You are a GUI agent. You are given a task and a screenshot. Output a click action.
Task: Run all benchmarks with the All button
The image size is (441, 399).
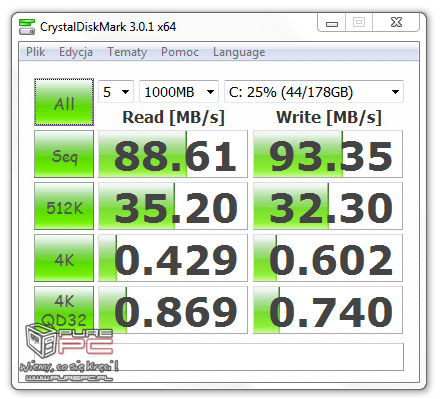pyautogui.click(x=64, y=102)
